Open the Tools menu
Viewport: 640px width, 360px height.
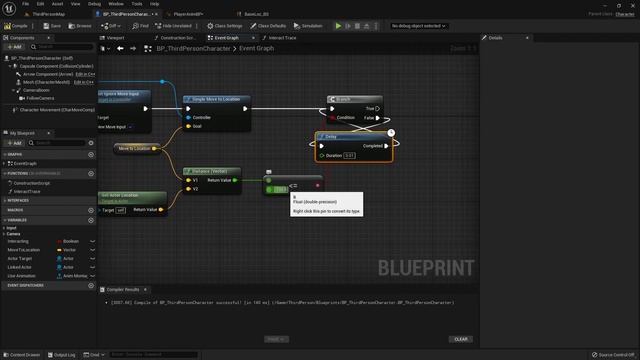coord(137,4)
